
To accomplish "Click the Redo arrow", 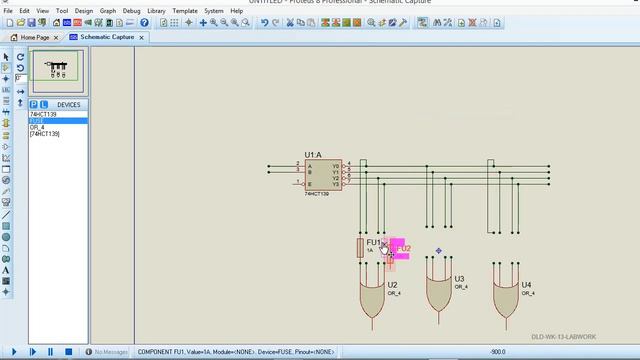I will (x=276, y=23).
